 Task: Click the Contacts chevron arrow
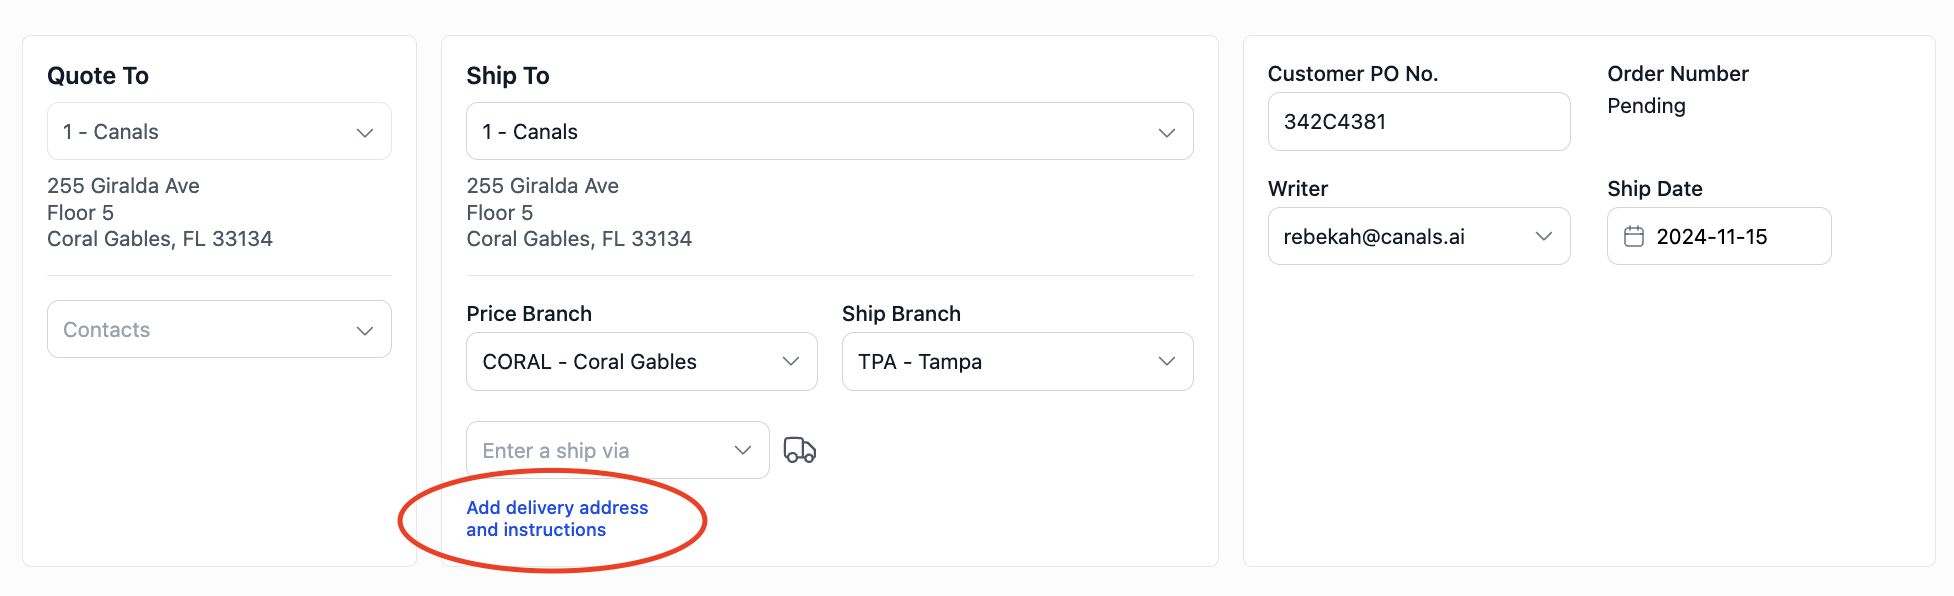(x=365, y=330)
